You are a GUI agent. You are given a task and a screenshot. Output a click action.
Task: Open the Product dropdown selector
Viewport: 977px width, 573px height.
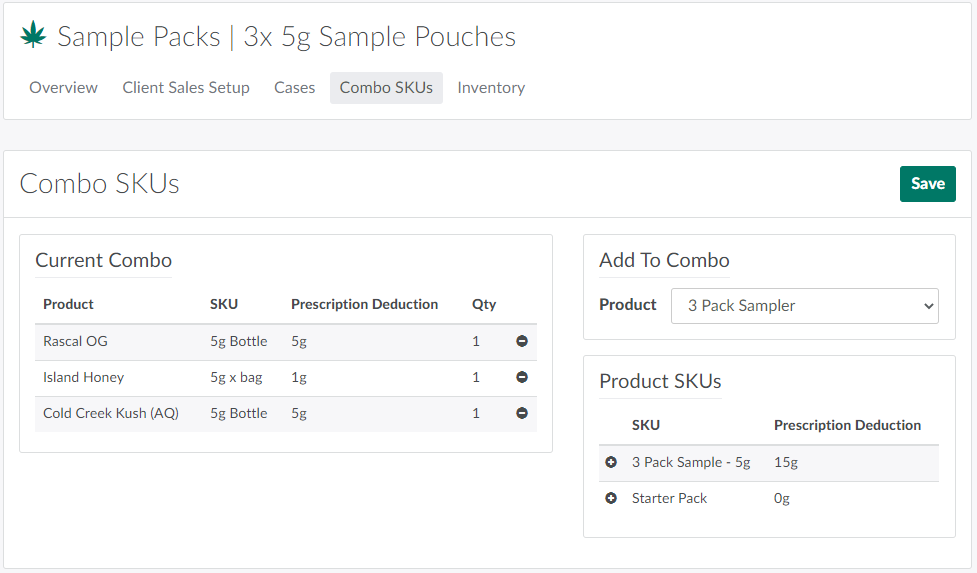pyautogui.click(x=804, y=306)
